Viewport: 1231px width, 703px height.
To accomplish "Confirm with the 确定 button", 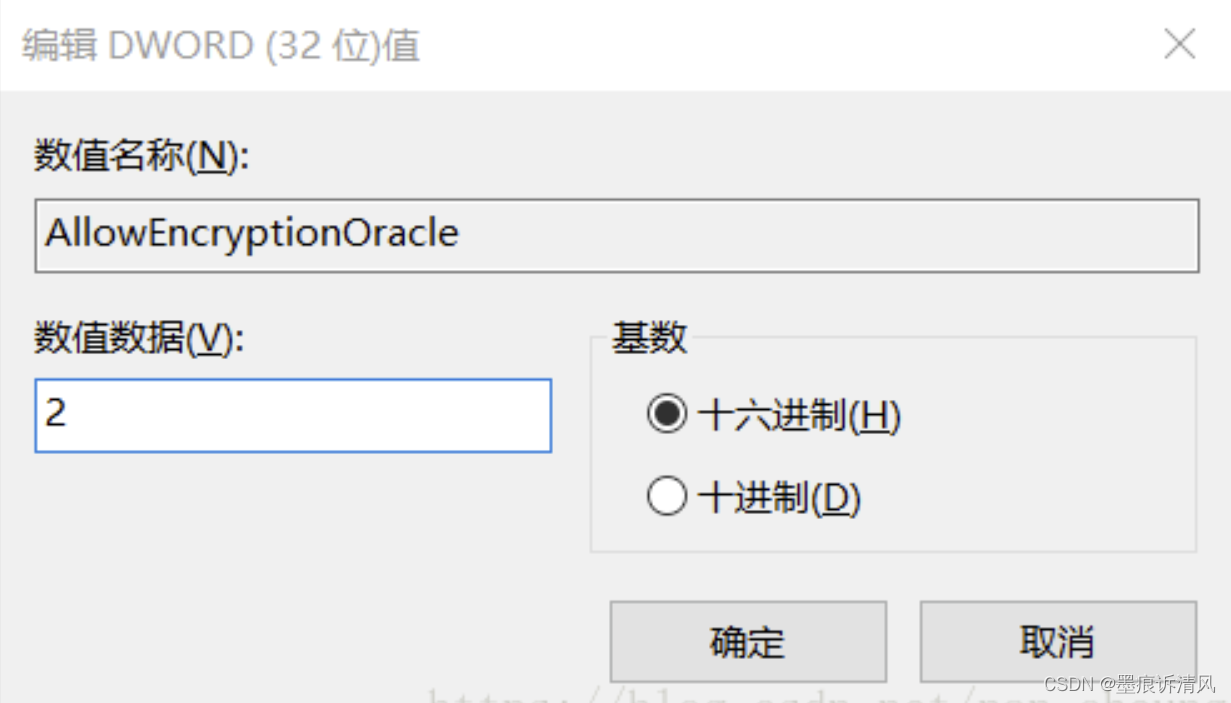I will (x=748, y=641).
